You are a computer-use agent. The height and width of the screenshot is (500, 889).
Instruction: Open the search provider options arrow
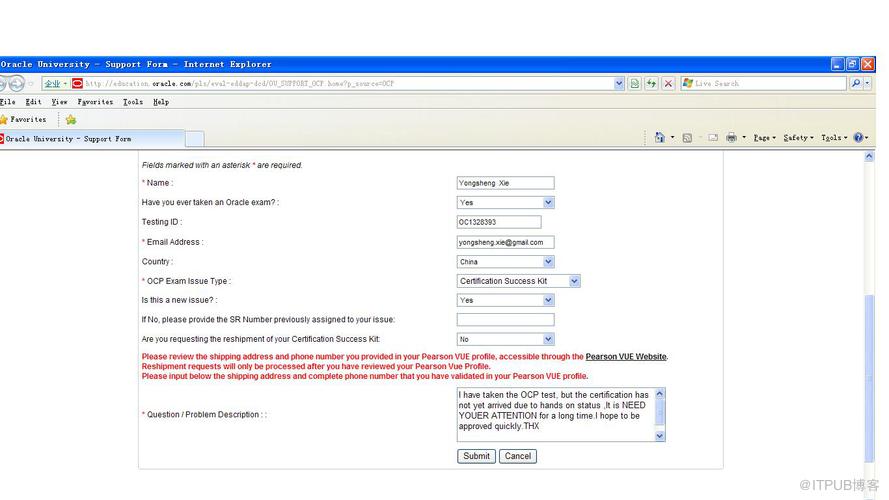coord(867,83)
